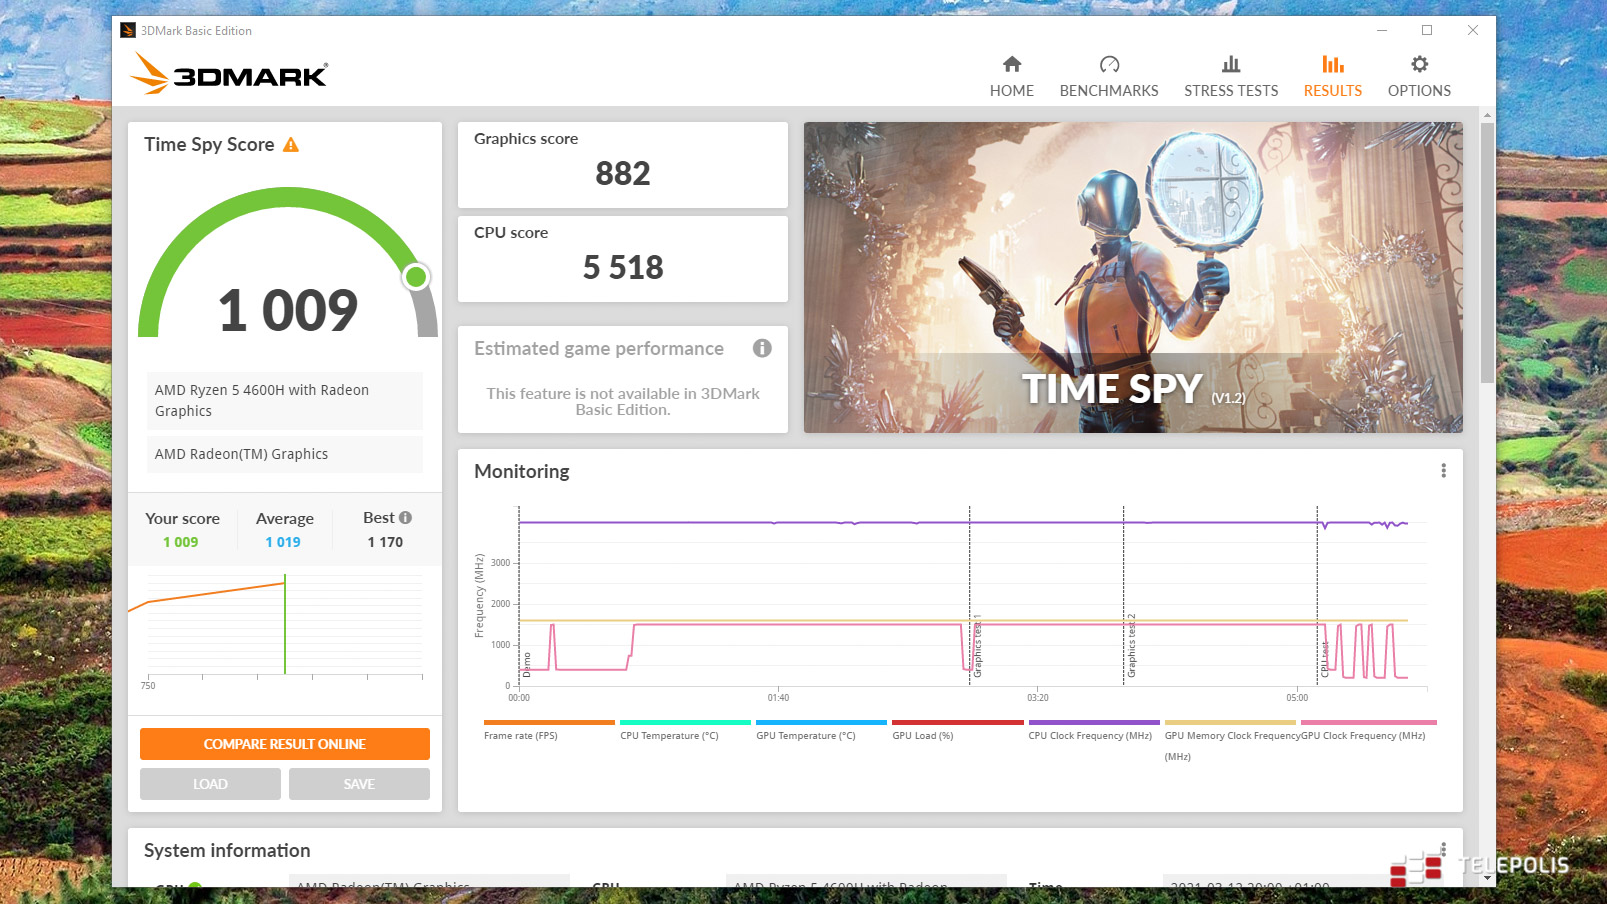Click the Home icon in navigation
Viewport: 1607px width, 904px height.
pos(1011,65)
